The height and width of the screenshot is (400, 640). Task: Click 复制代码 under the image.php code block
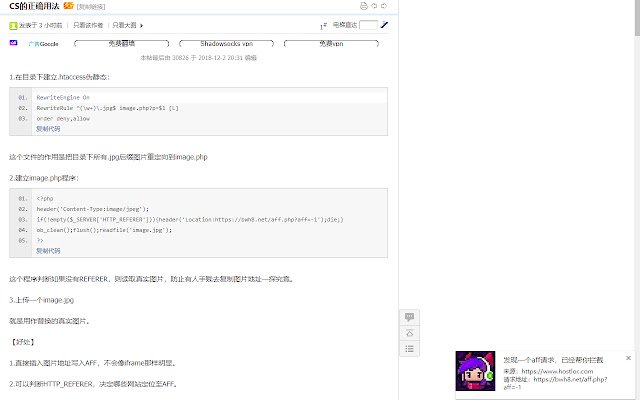click(48, 251)
